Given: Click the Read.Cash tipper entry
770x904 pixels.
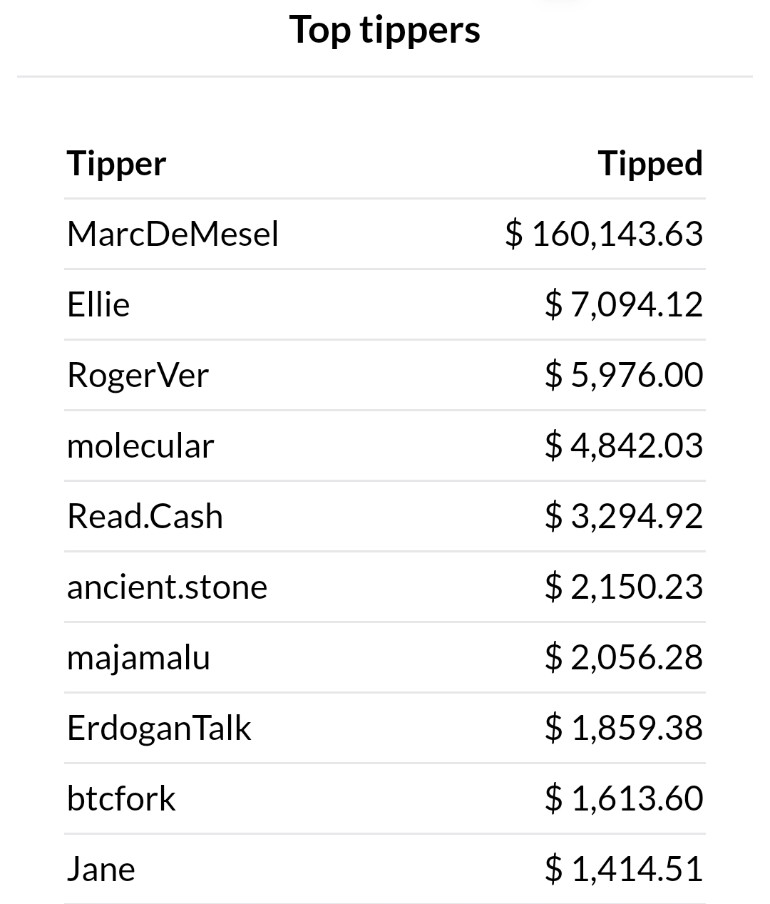Looking at the screenshot, I should click(145, 516).
